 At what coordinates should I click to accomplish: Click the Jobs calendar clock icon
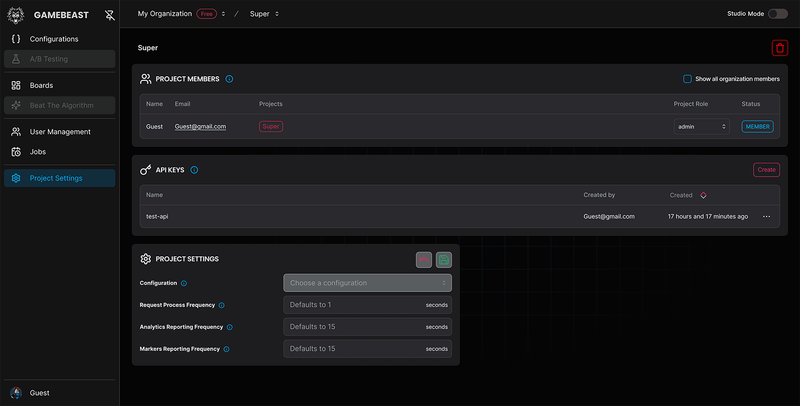(16, 151)
